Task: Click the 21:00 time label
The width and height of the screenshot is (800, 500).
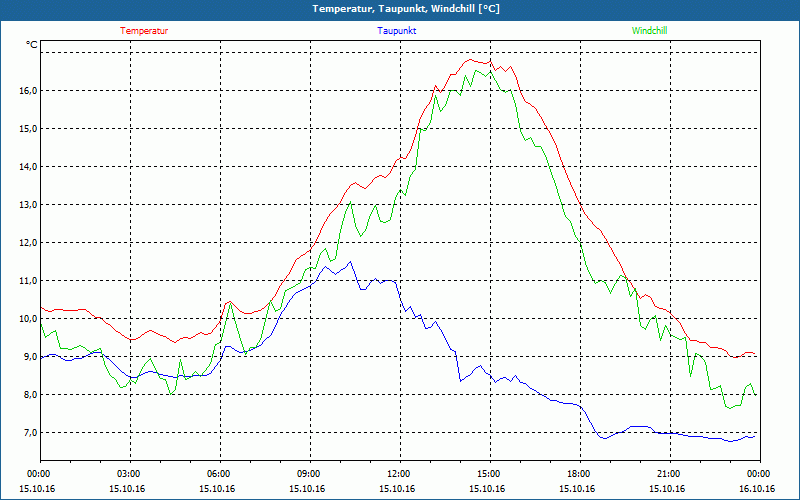Action: 667,474
